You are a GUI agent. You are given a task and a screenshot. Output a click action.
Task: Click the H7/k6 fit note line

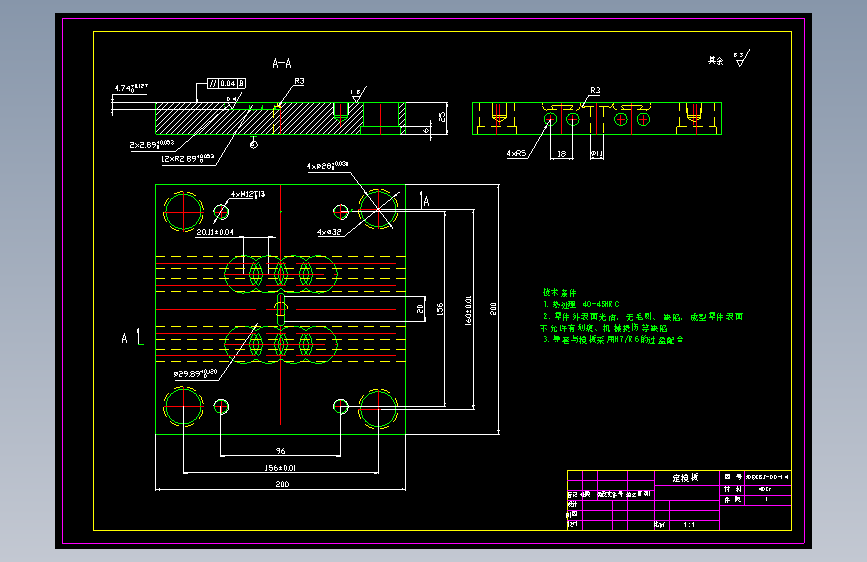pyautogui.click(x=613, y=340)
